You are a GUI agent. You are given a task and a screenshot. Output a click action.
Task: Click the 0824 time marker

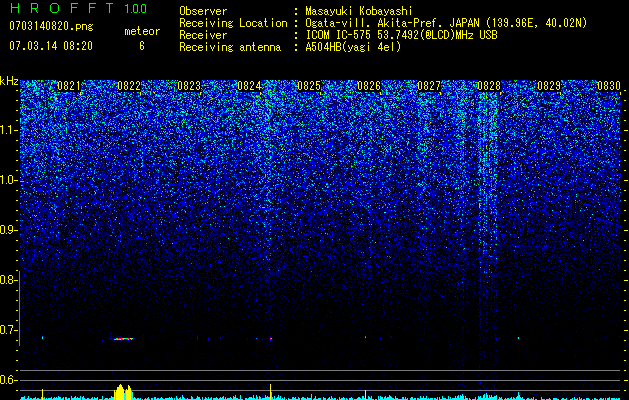click(249, 85)
